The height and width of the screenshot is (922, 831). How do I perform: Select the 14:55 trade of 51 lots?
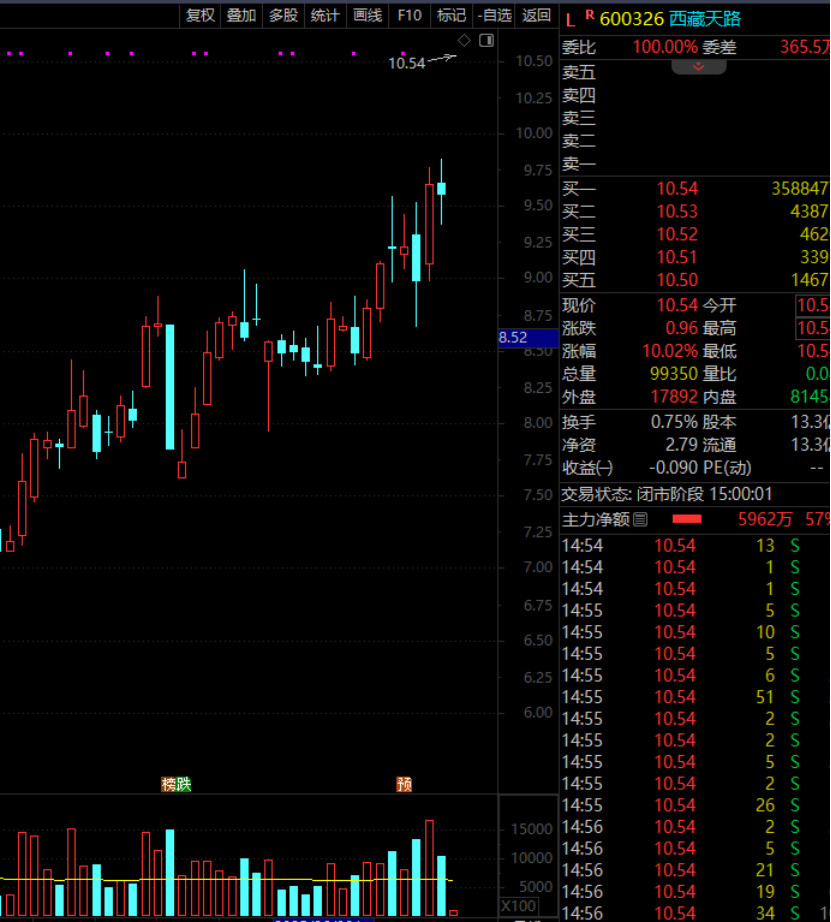(x=695, y=697)
